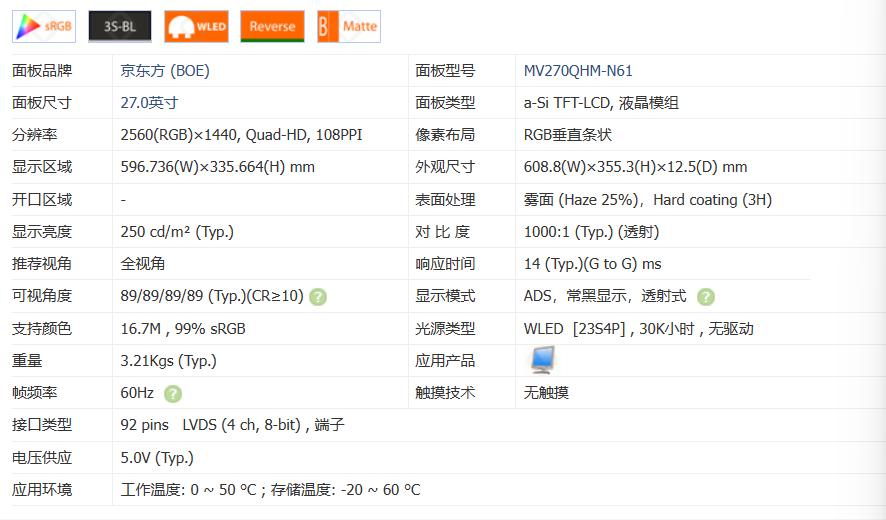
Task: Select the 92 pins LVDS interface value
Action: 232,425
